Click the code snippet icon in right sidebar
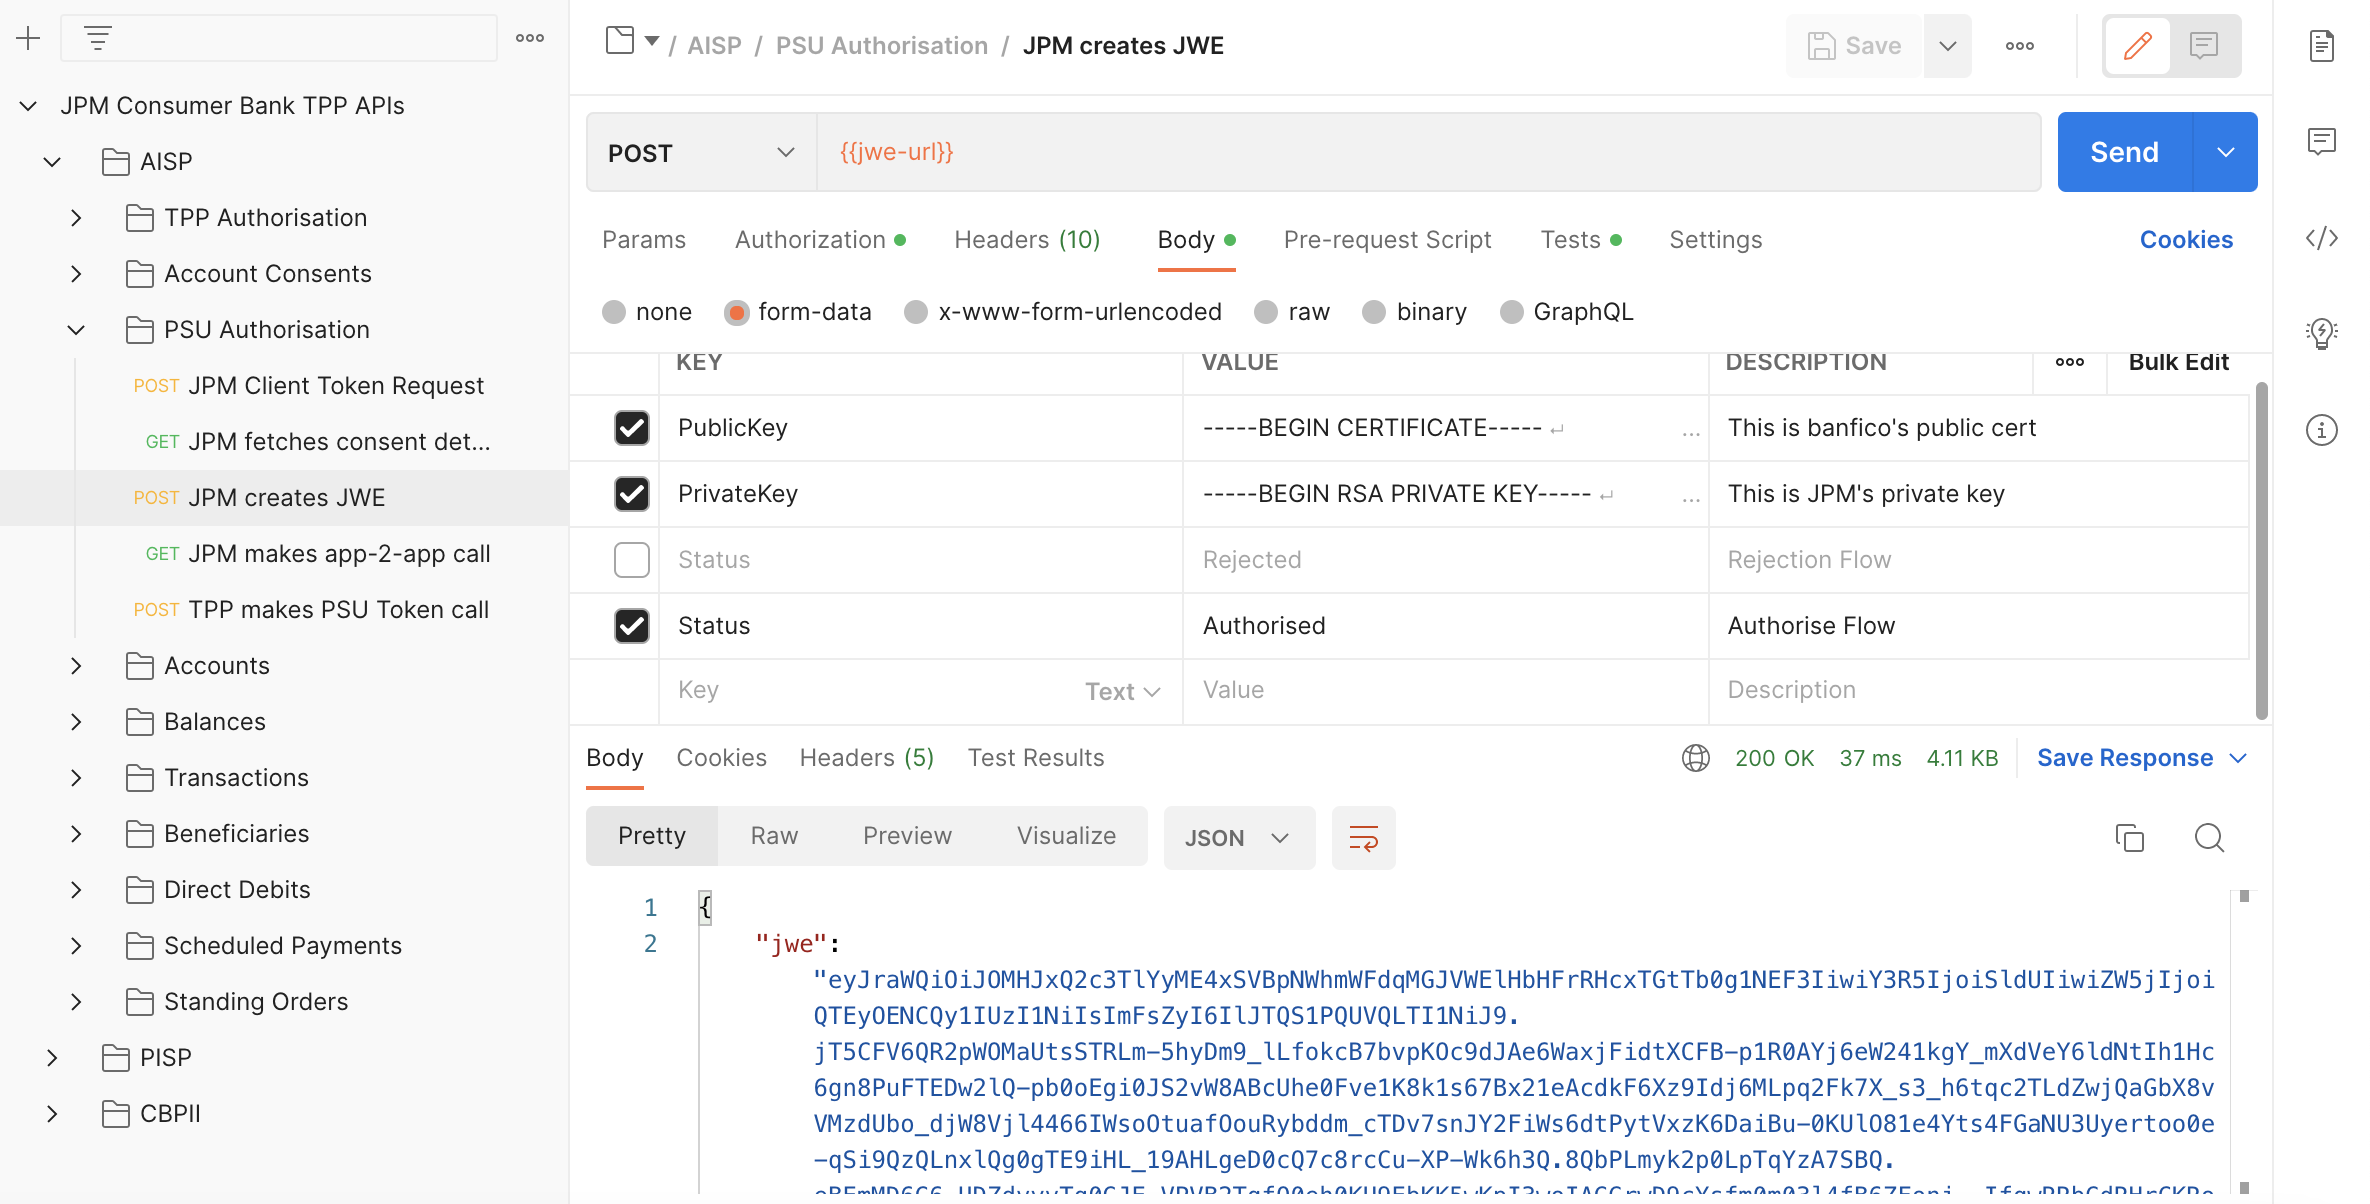 point(2321,238)
